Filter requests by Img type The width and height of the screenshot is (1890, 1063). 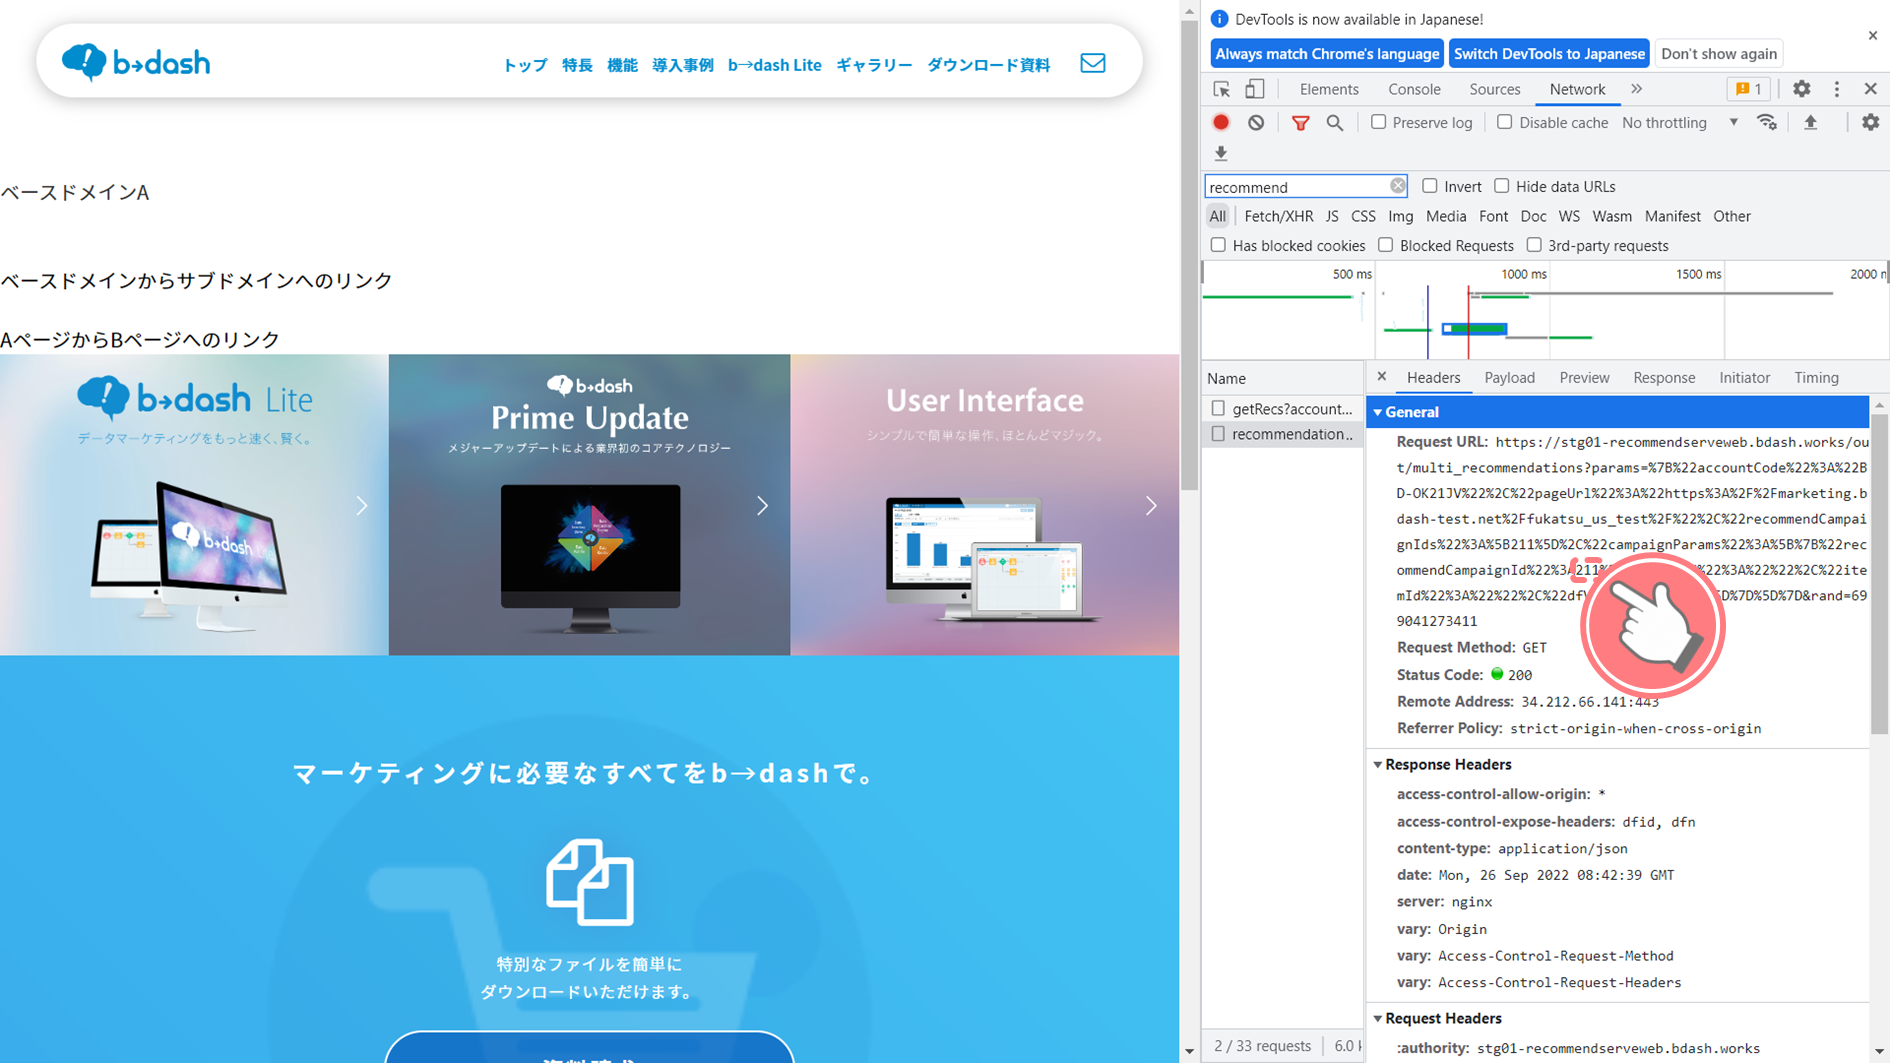pos(1400,216)
